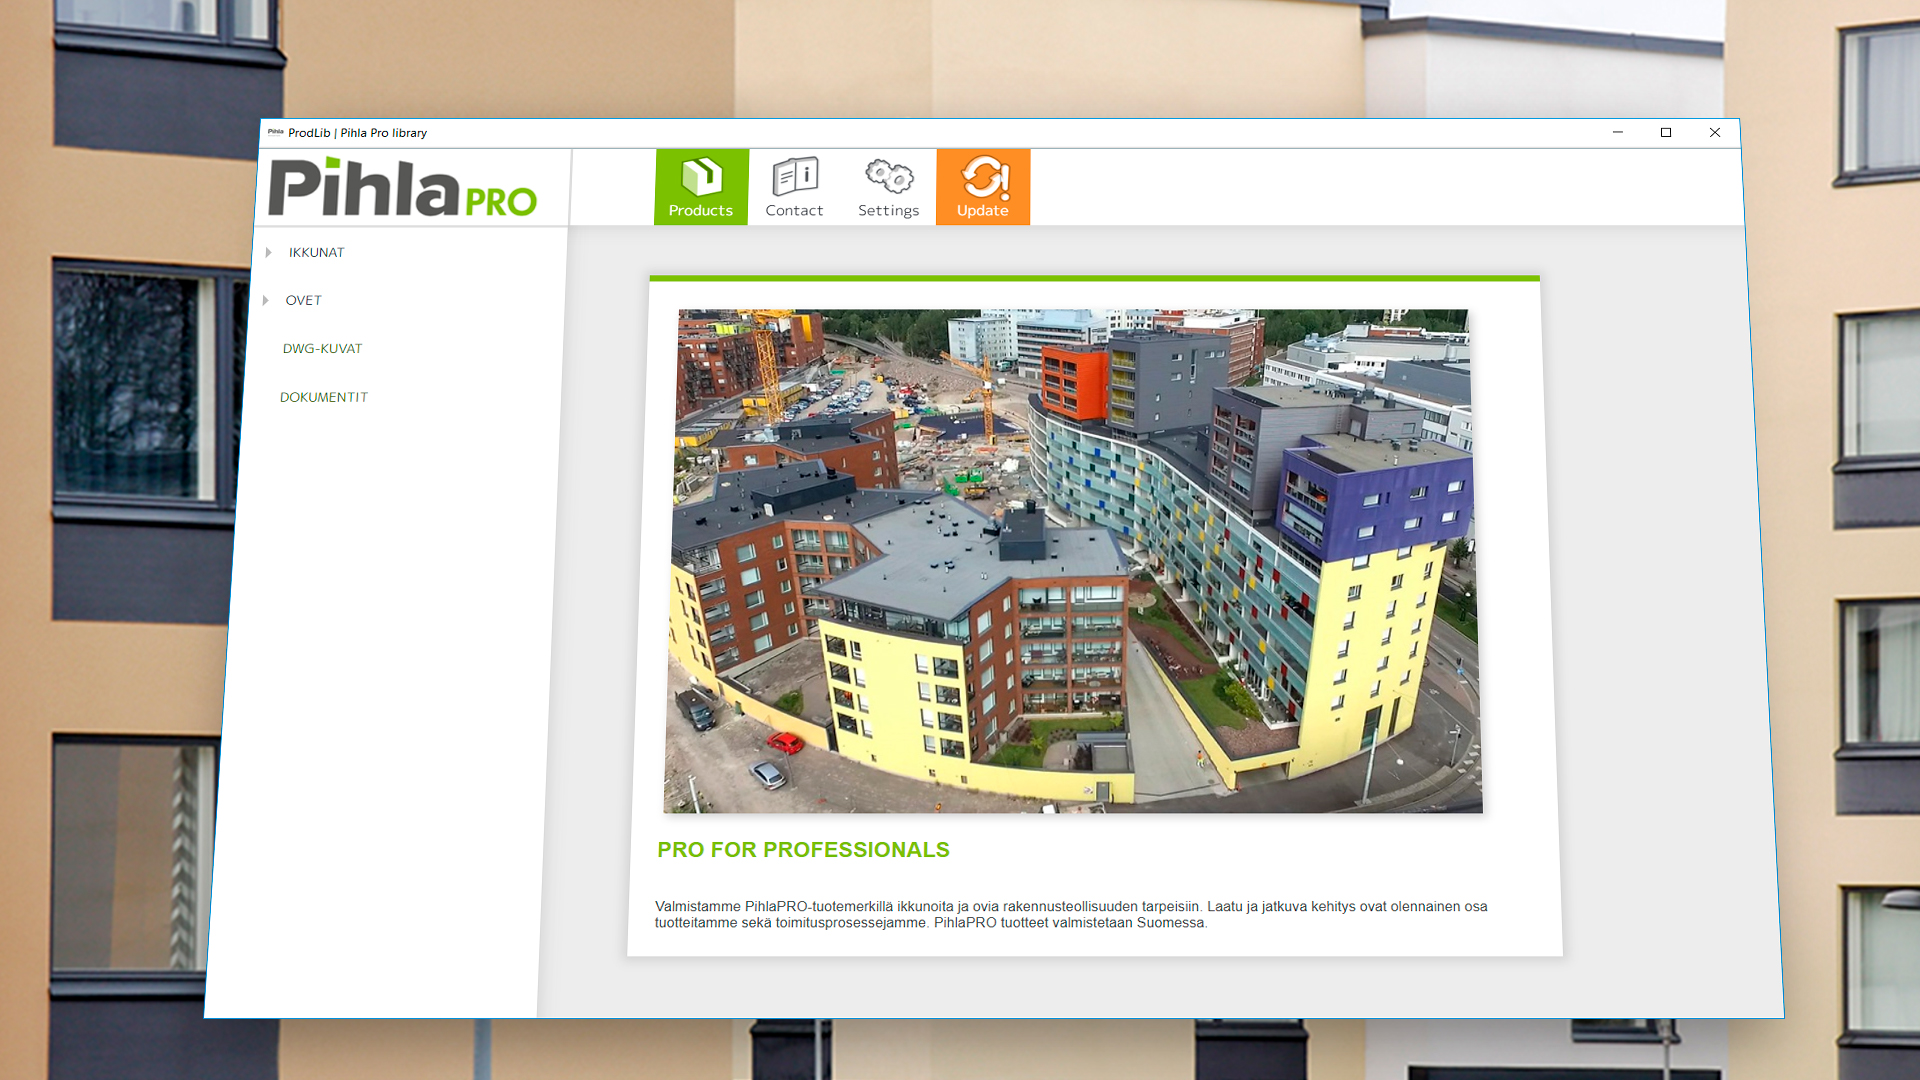Click the PRO FOR PROFESSIONALS heading
Viewport: 1920px width, 1080px height.
click(803, 850)
